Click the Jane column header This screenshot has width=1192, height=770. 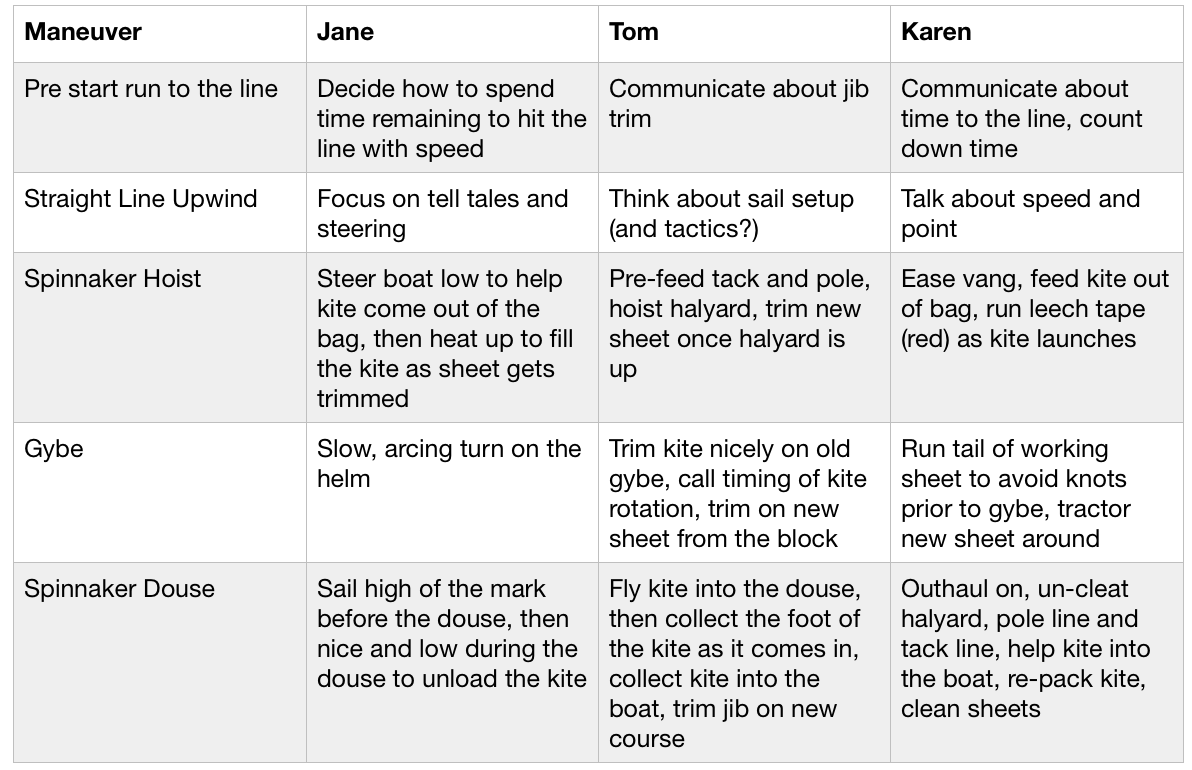point(452,33)
